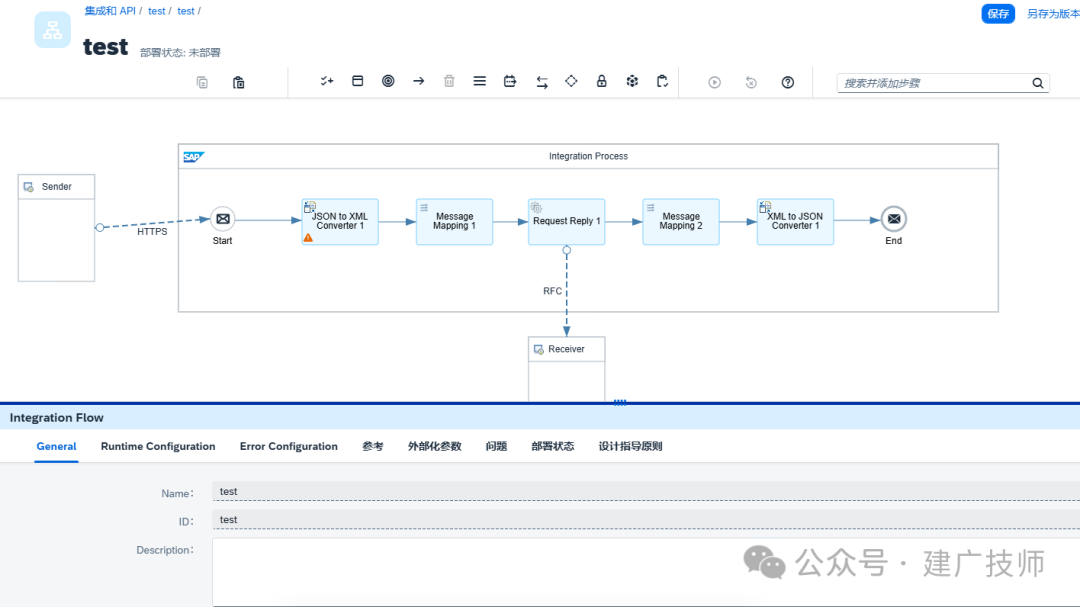Open the three-line mapping menu icon

[479, 81]
